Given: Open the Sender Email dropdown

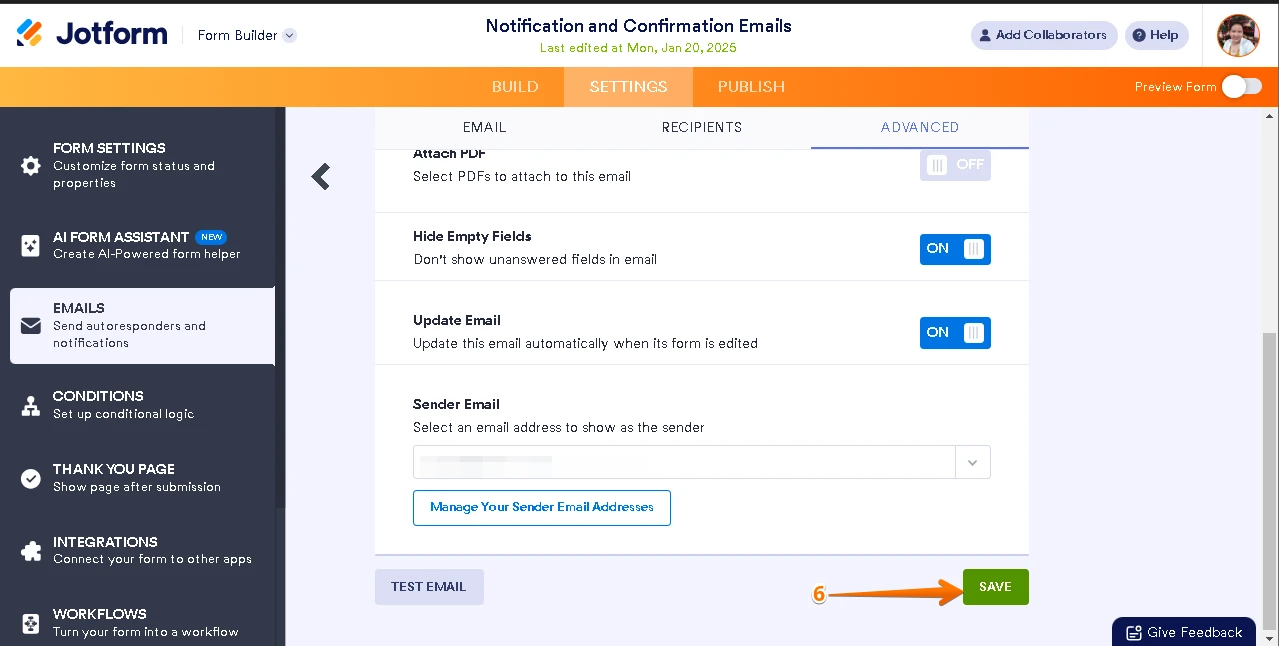Looking at the screenshot, I should click(x=972, y=462).
